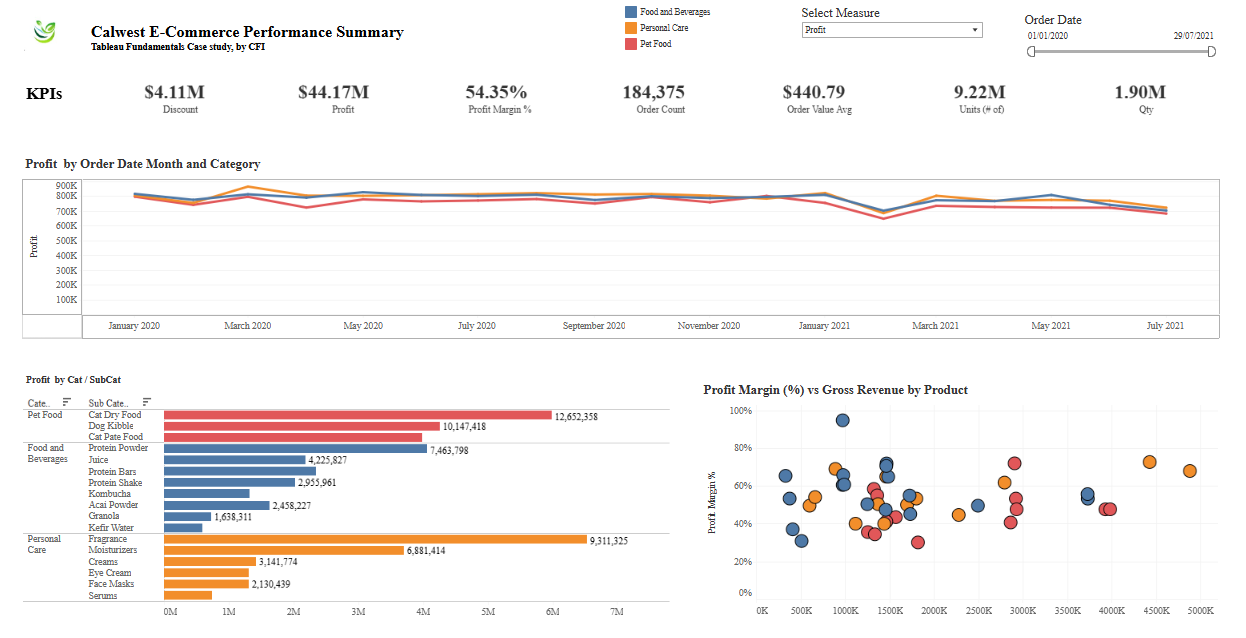Select the Cat Dry Food bar
This screenshot has width=1246, height=638.
point(357,415)
